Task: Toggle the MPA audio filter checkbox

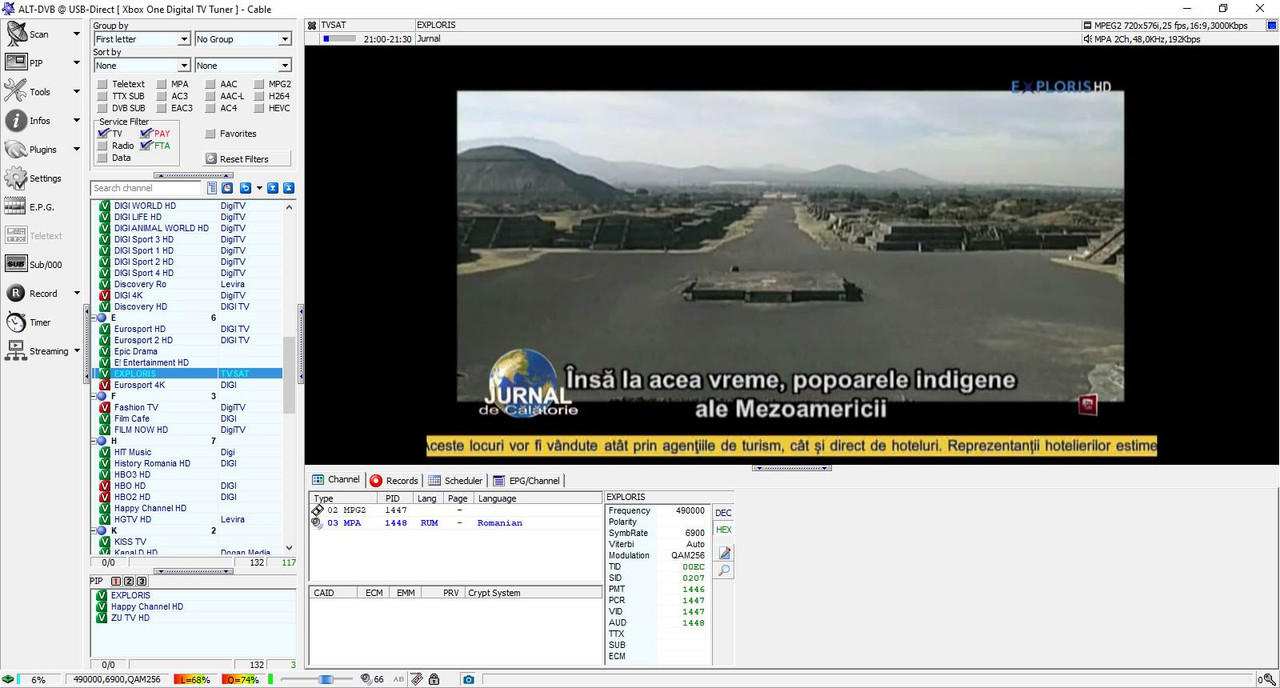Action: click(162, 85)
